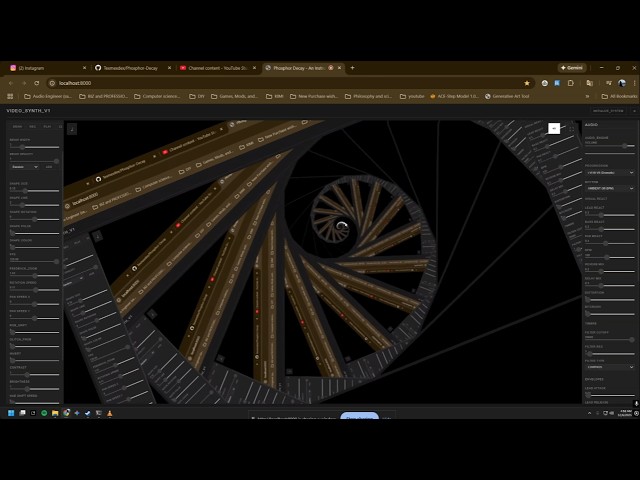Viewport: 640px width, 480px height.
Task: Show more bookmarks with the chevron
Action: coord(587,96)
